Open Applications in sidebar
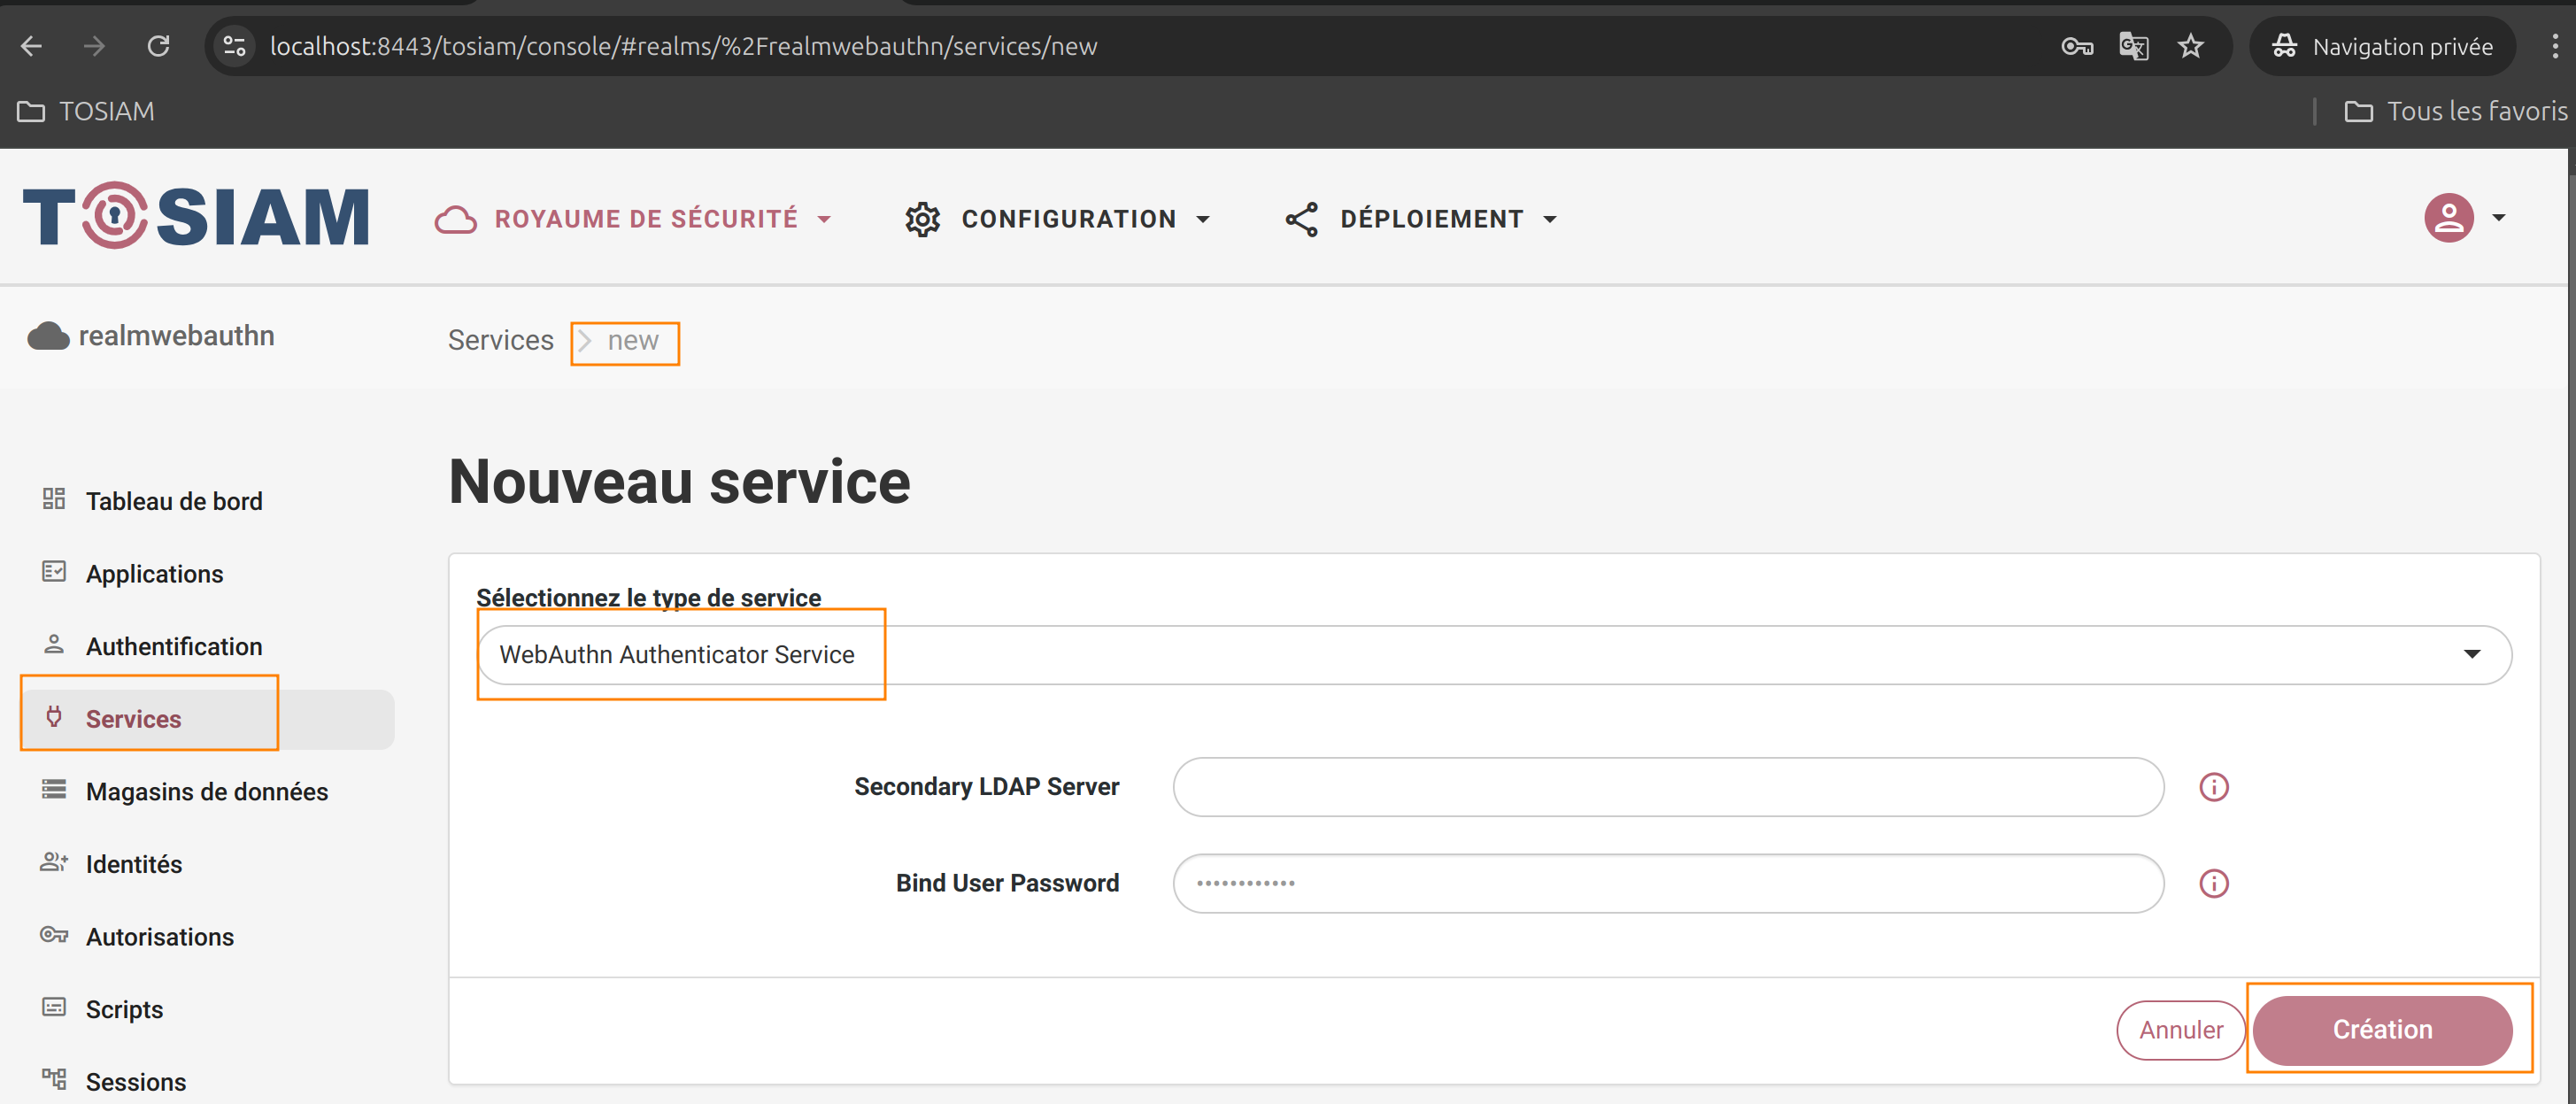Screen dimensions: 2576x1104 tap(154, 574)
